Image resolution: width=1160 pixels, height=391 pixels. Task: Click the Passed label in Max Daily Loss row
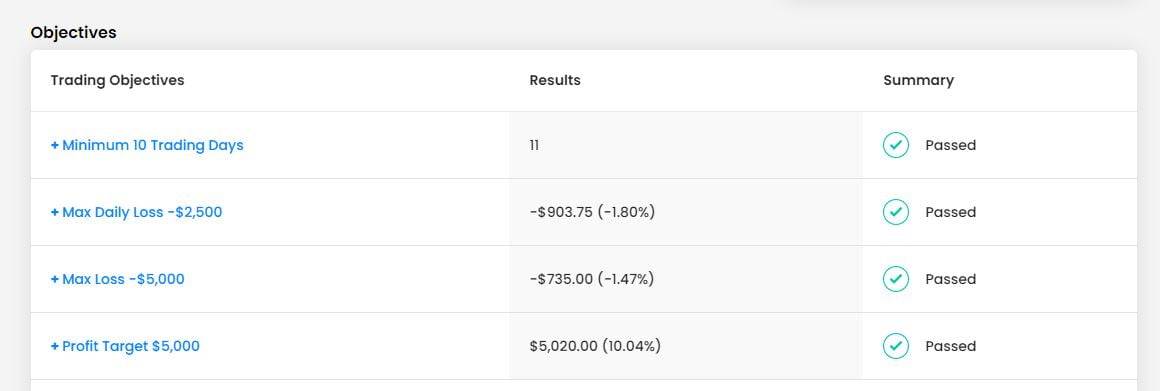(951, 212)
